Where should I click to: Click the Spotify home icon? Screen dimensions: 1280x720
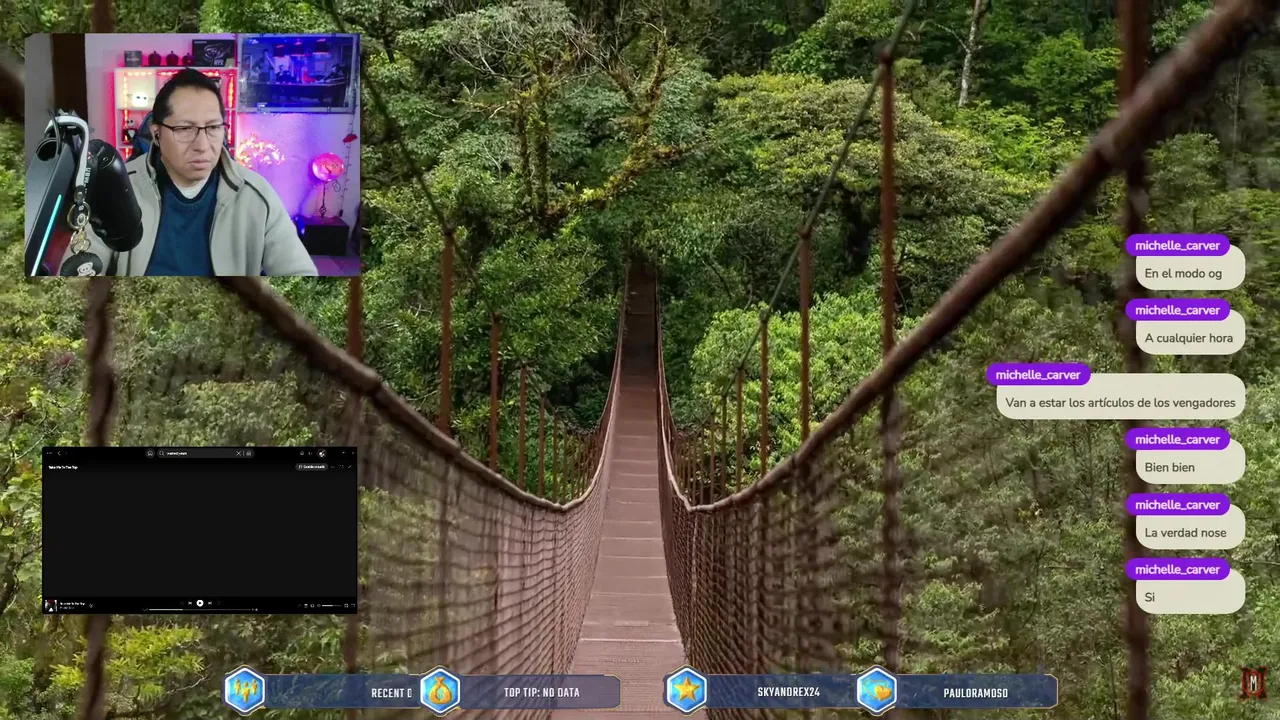tap(150, 453)
